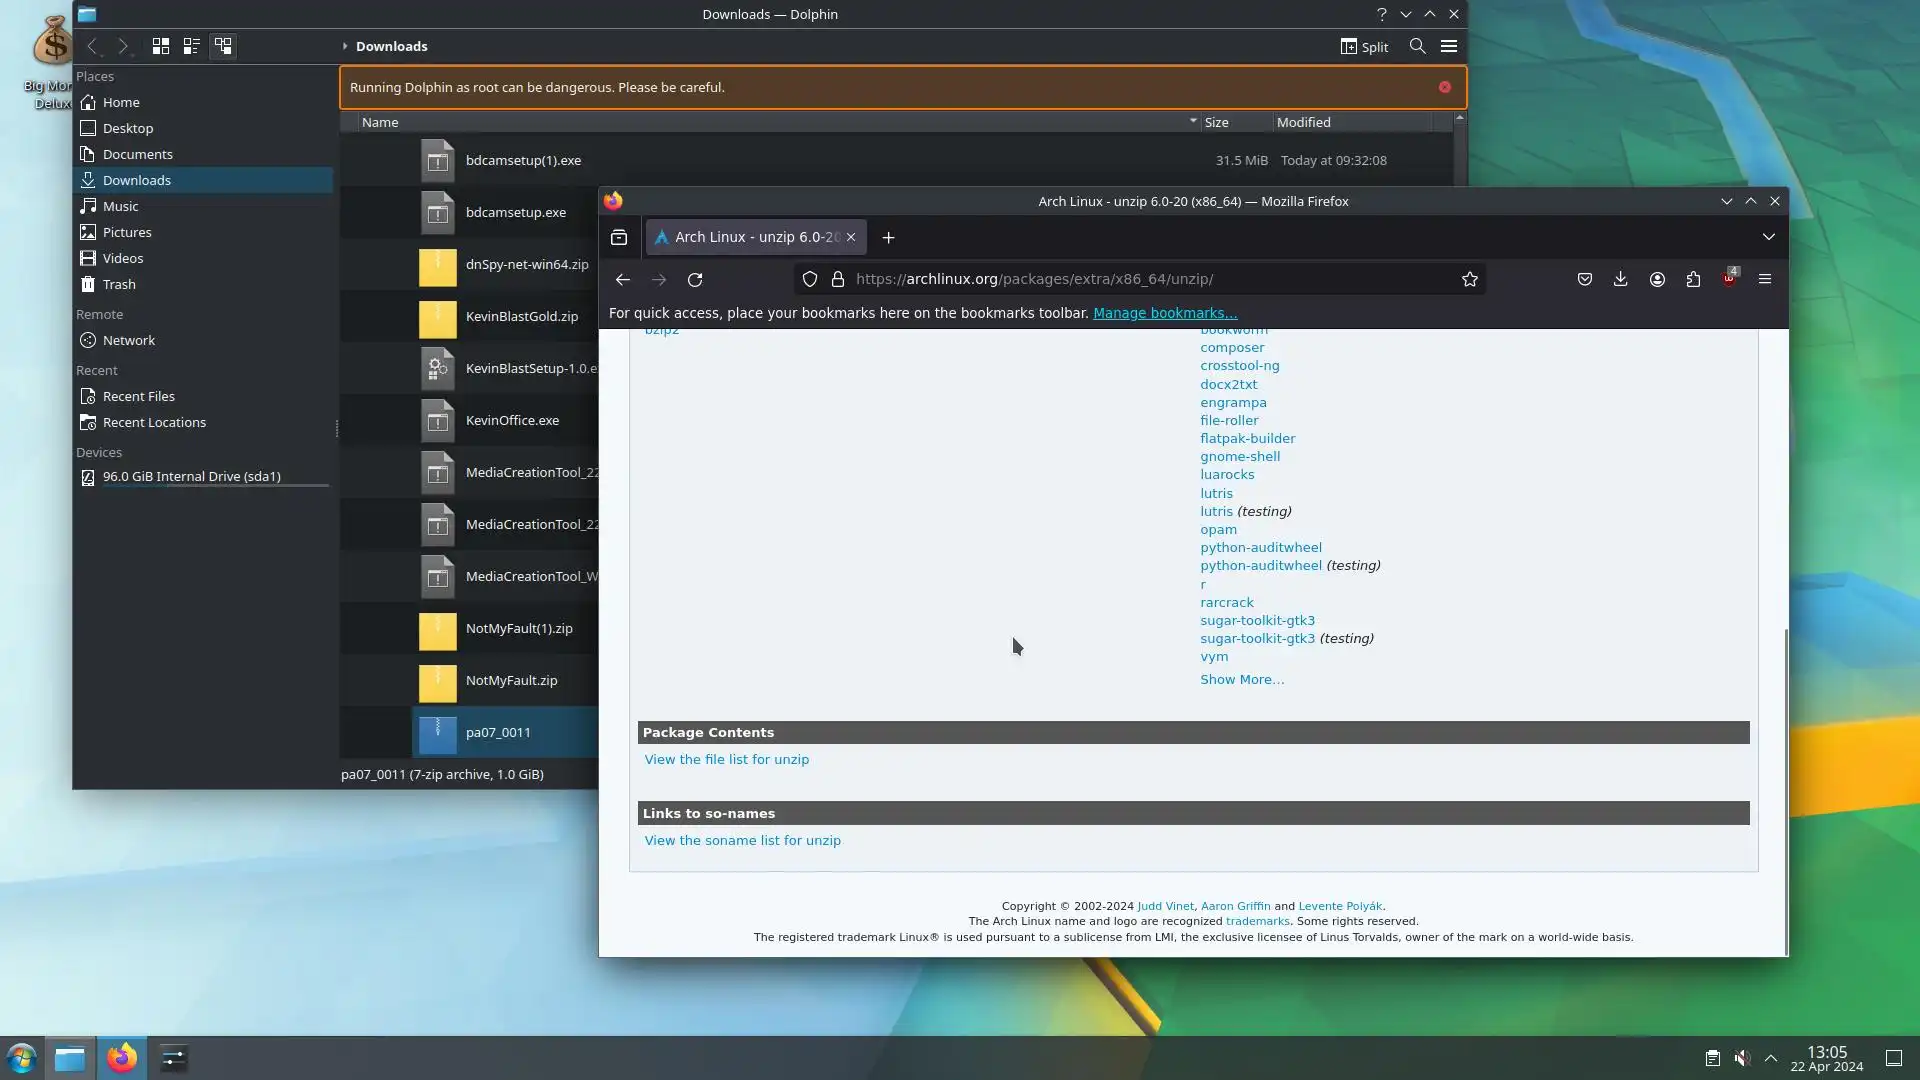Select the Arch Linux unzip tab

750,237
